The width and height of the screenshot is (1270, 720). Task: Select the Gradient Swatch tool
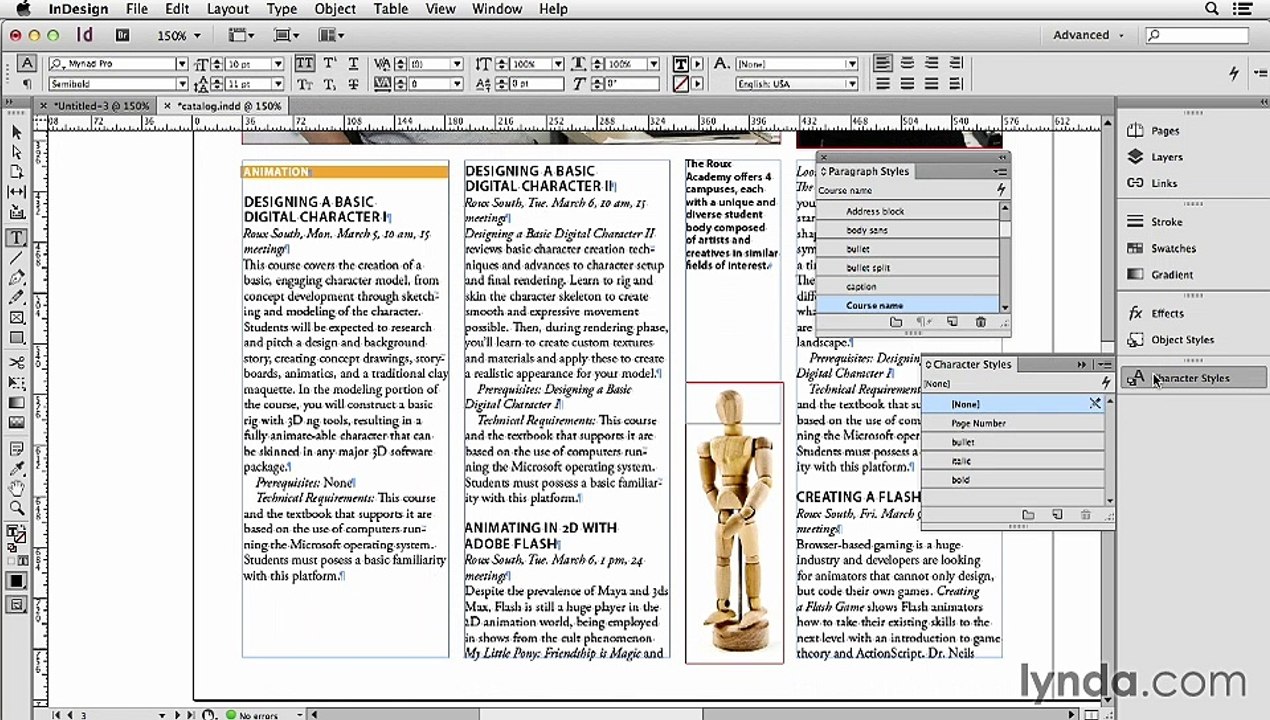(x=17, y=403)
